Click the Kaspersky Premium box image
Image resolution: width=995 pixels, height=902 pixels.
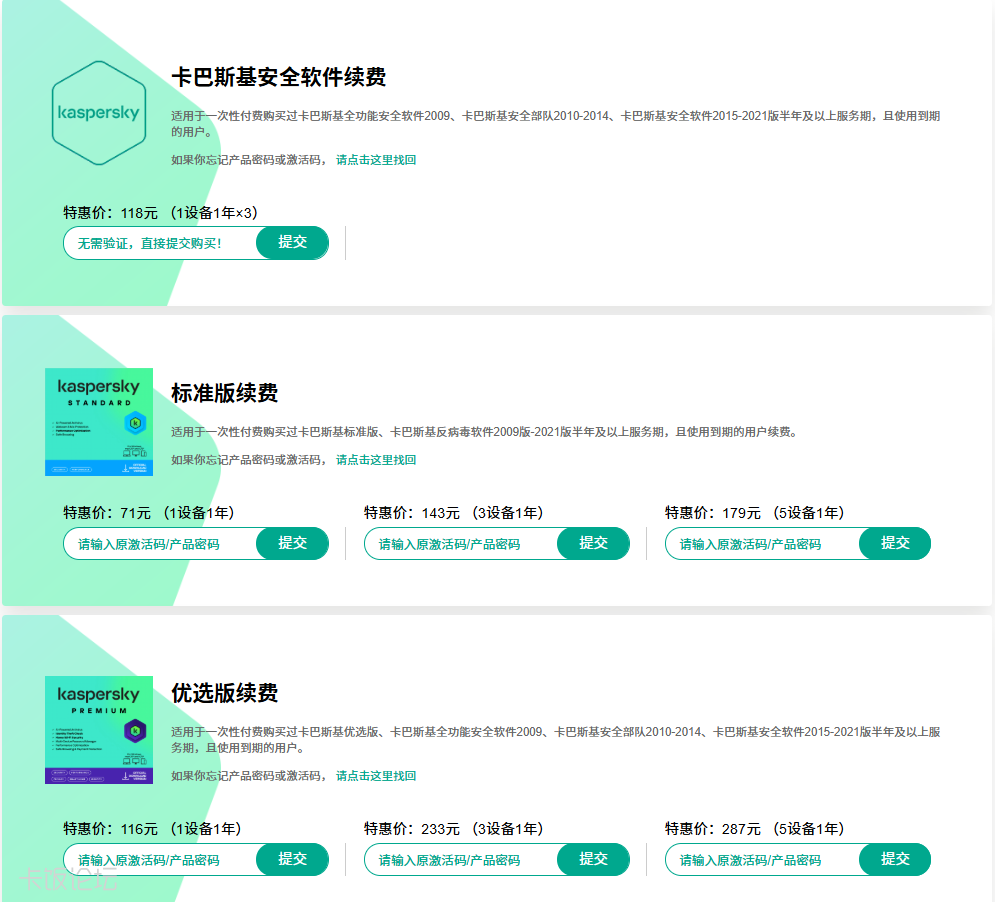point(99,730)
